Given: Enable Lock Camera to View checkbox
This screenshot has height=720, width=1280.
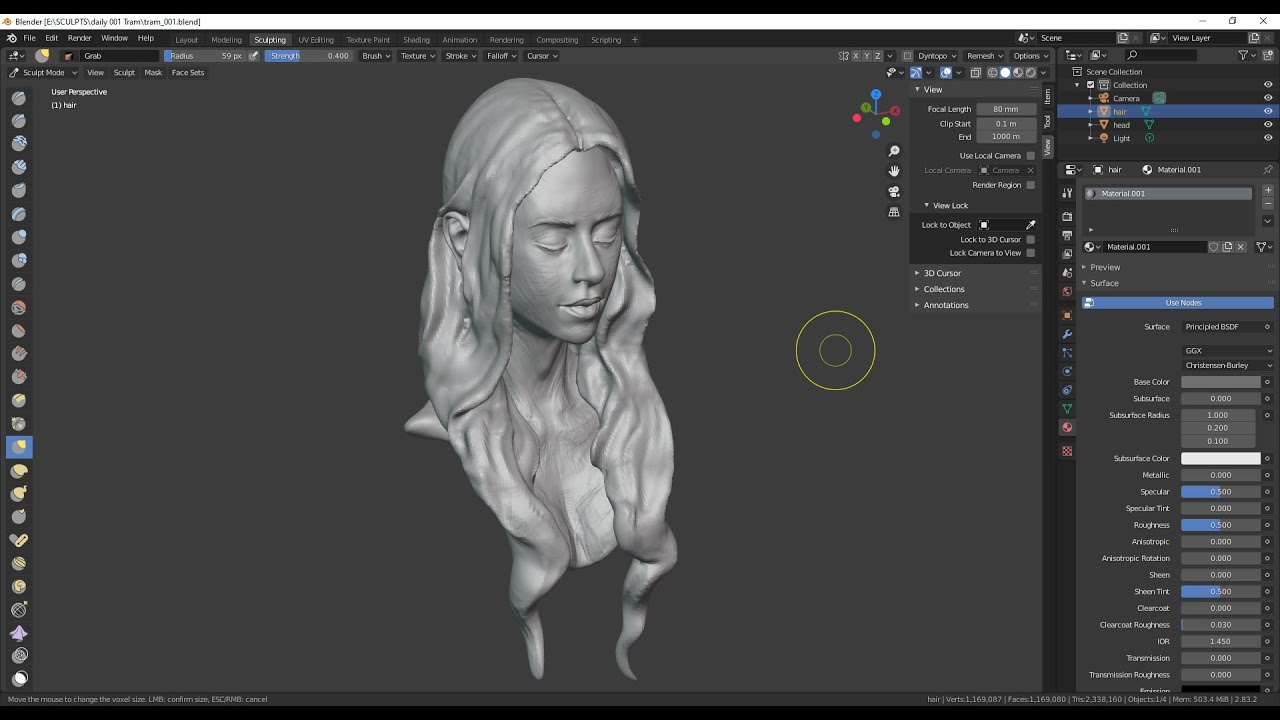Looking at the screenshot, I should click(x=1030, y=253).
